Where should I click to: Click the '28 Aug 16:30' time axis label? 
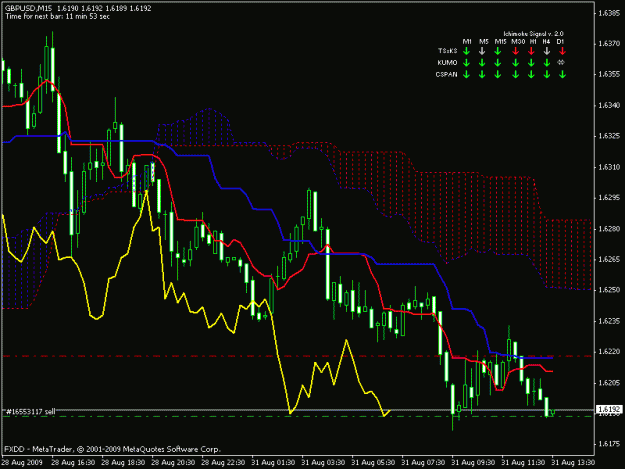(73, 463)
